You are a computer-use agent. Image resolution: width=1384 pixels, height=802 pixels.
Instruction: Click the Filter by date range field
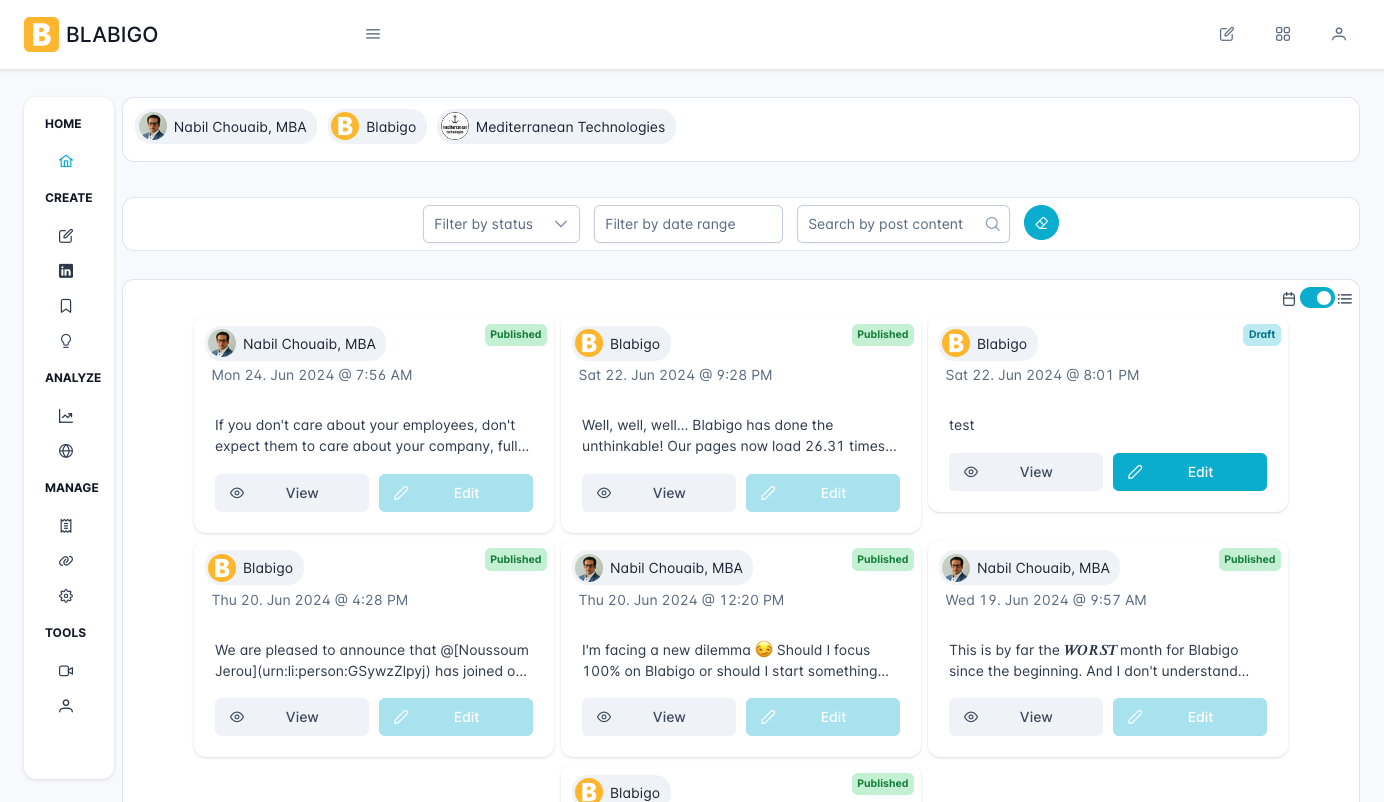688,224
